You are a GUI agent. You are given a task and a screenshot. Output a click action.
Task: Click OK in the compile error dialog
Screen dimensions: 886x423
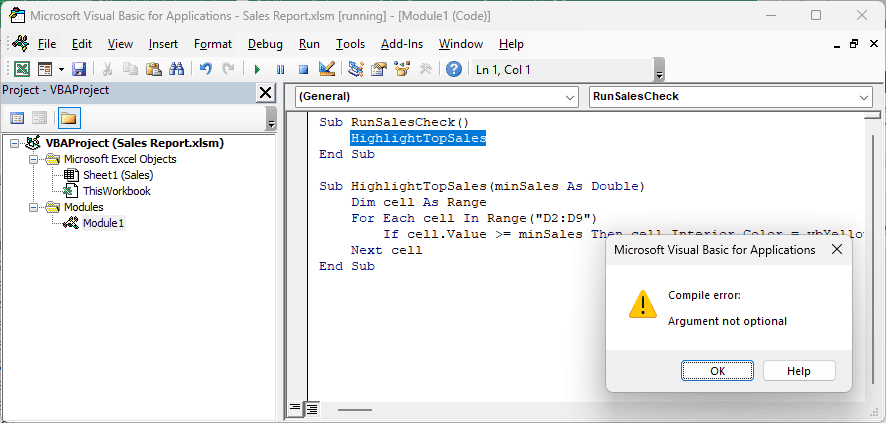coord(717,371)
